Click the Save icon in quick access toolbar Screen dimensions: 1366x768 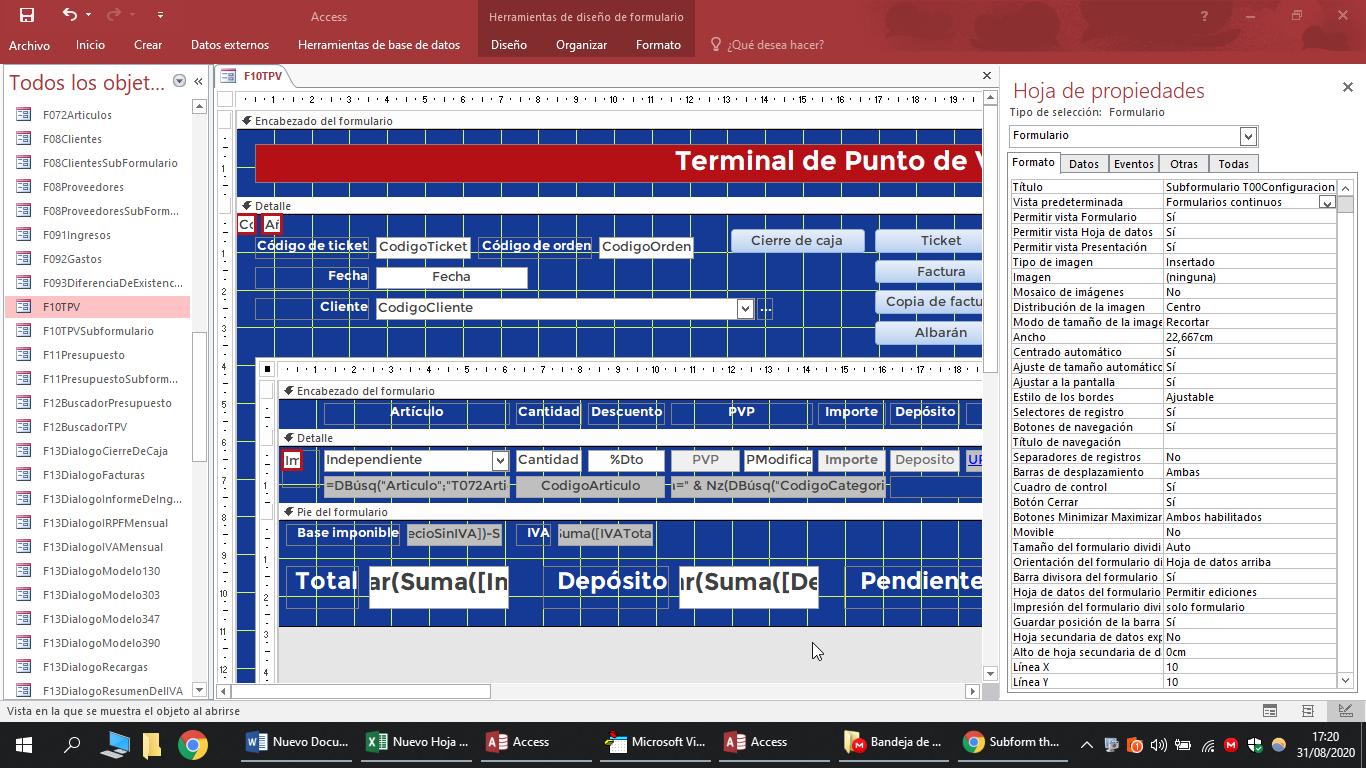pyautogui.click(x=27, y=15)
